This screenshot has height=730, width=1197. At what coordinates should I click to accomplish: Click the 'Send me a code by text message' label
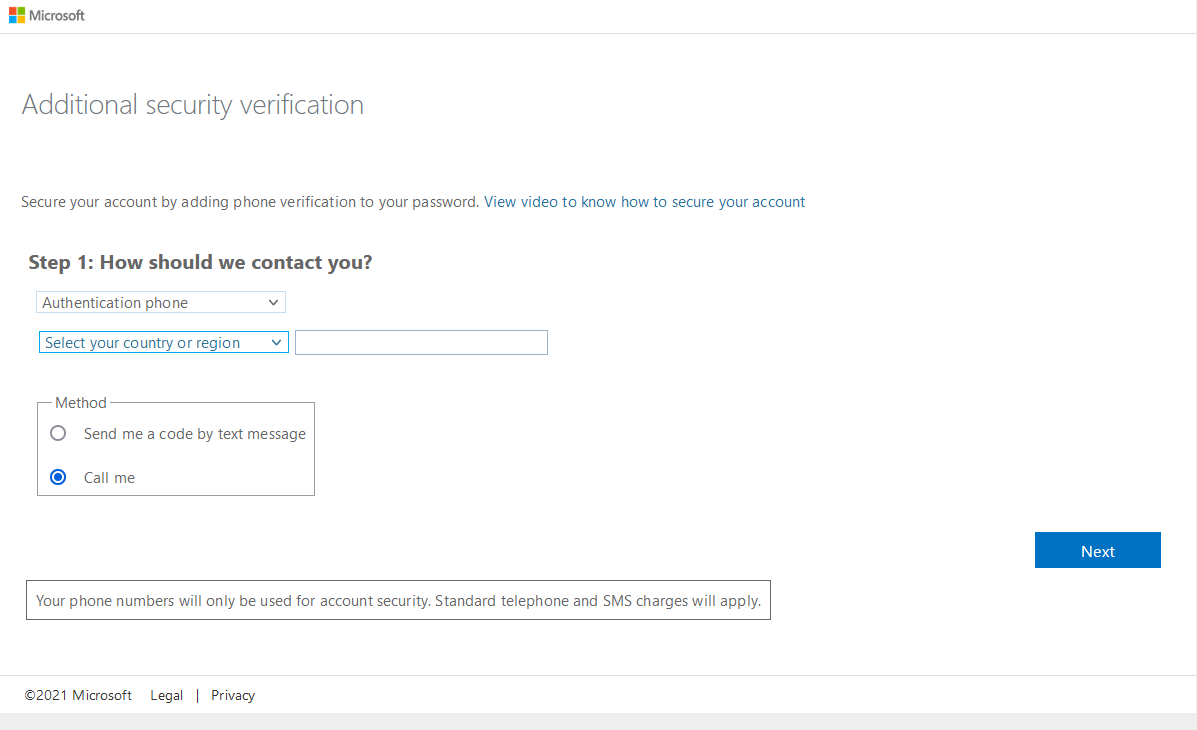click(195, 434)
